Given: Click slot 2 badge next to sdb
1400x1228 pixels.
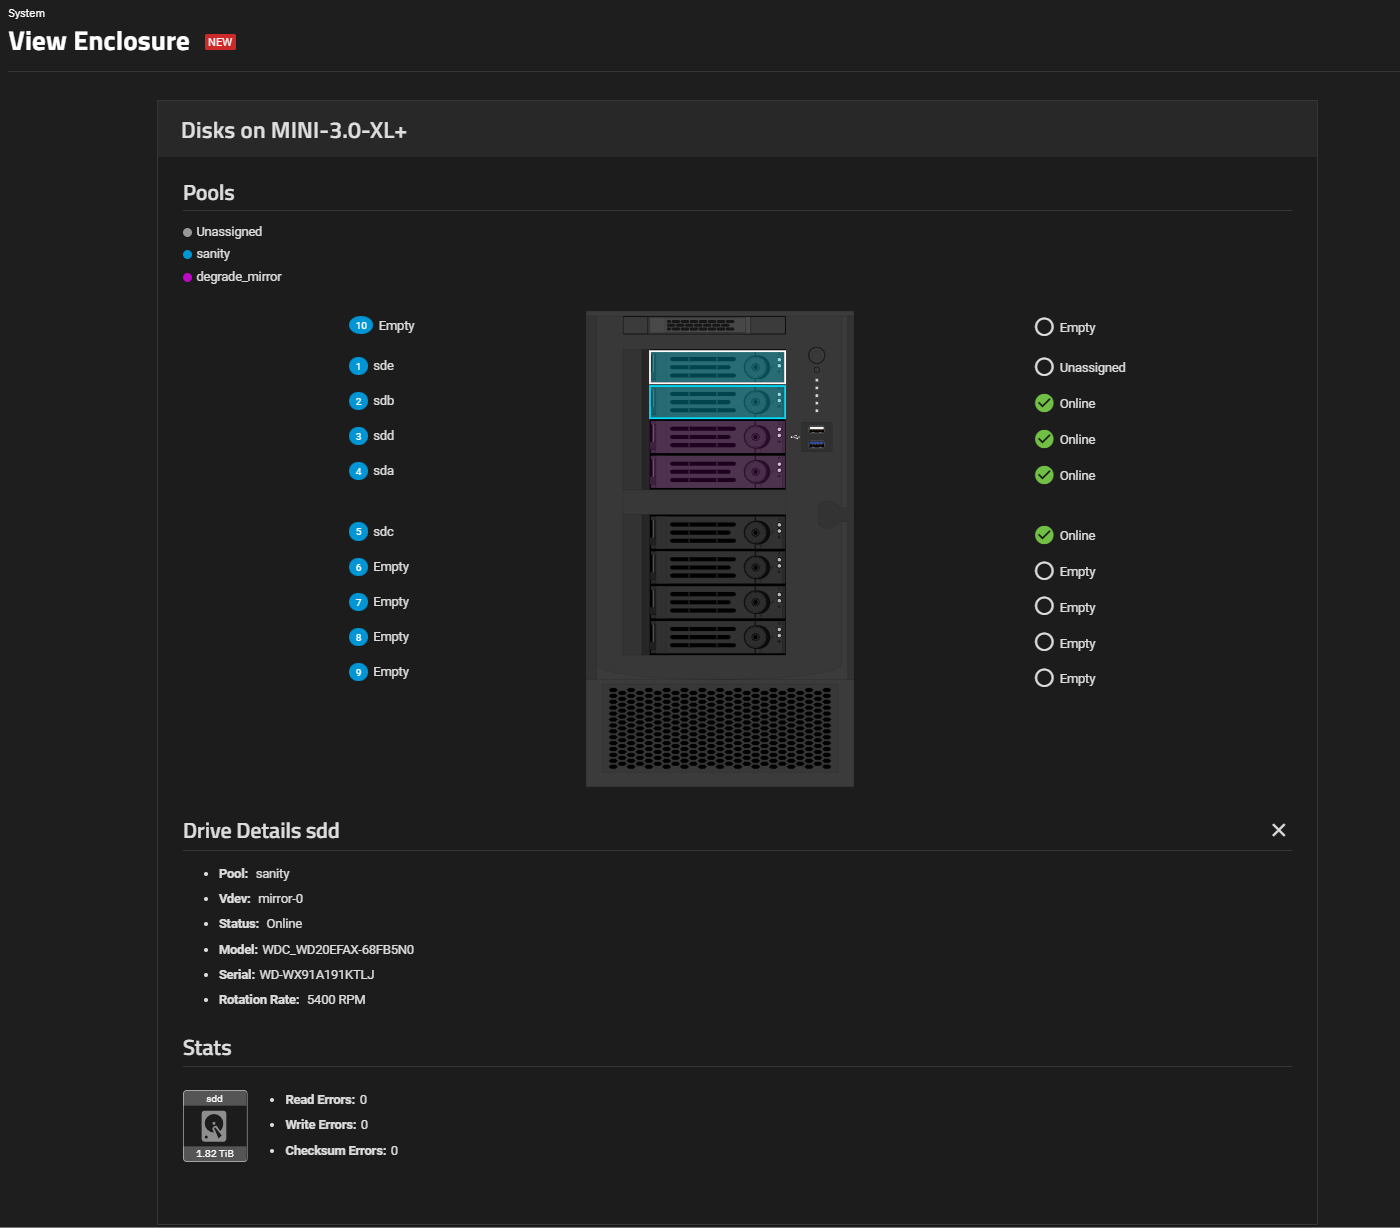Looking at the screenshot, I should tap(358, 401).
